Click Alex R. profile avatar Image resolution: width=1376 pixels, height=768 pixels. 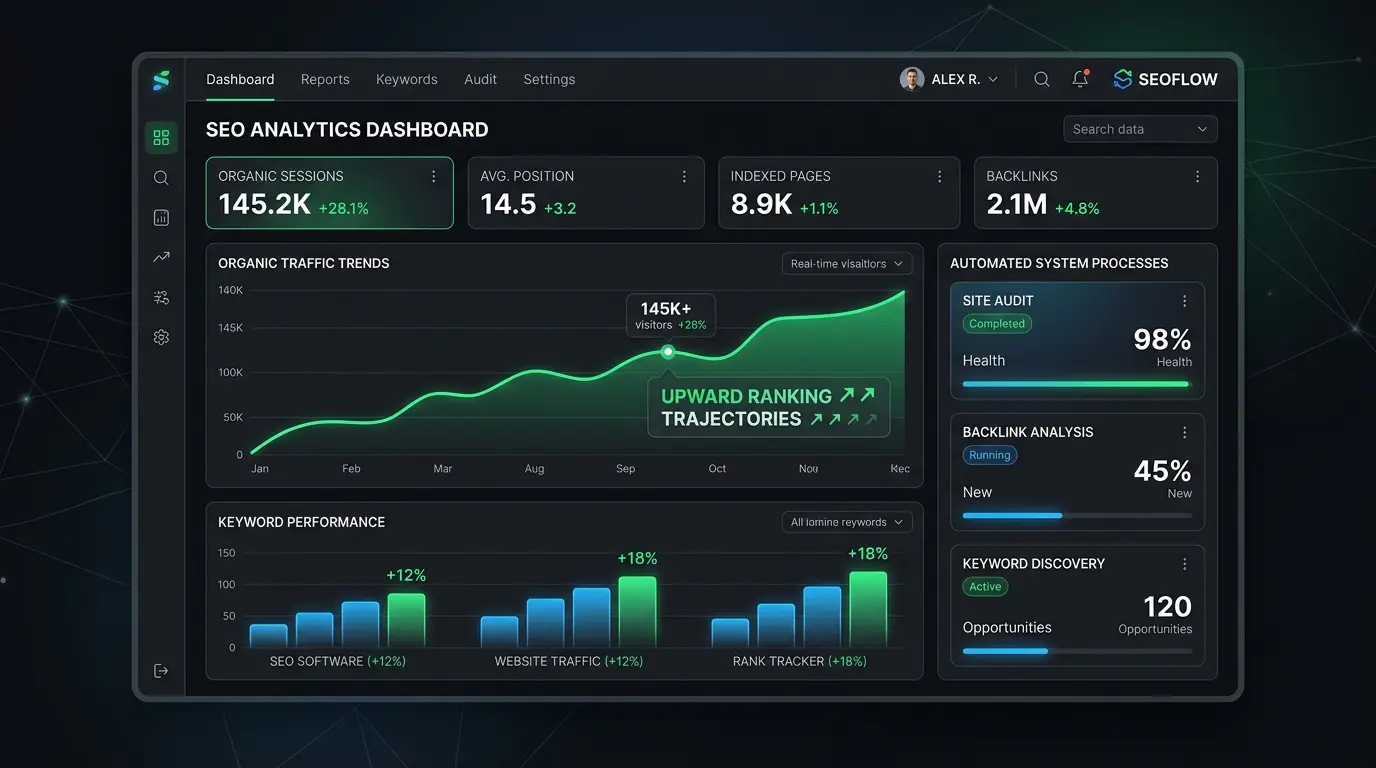912,79
